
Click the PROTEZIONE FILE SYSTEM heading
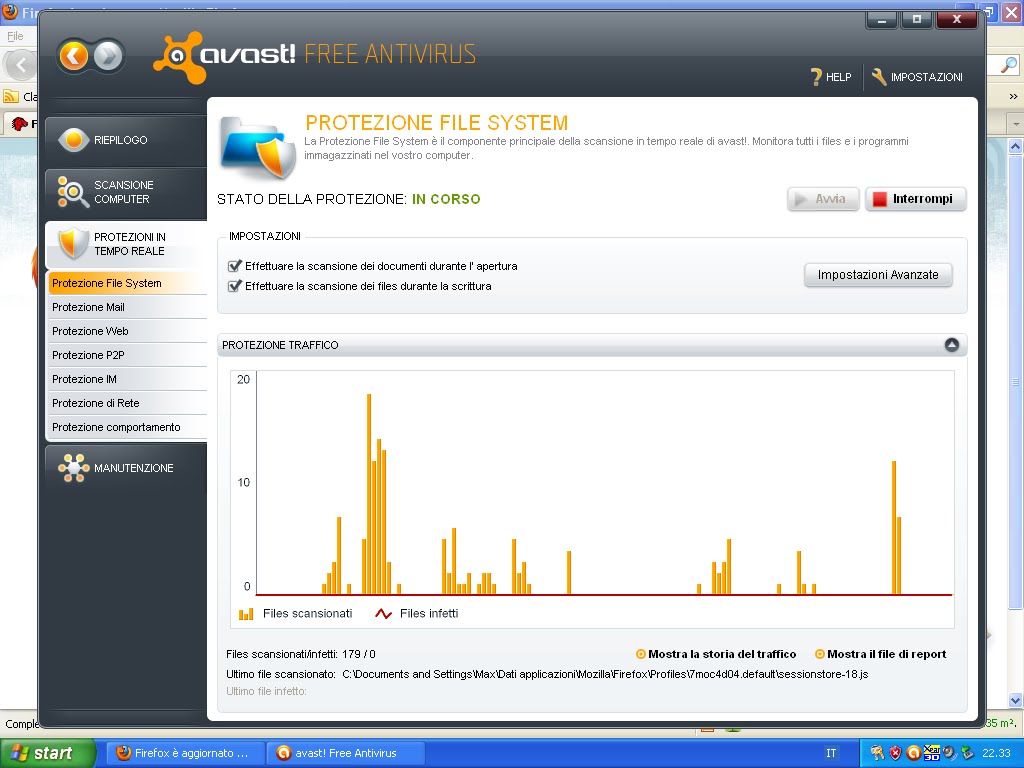437,123
